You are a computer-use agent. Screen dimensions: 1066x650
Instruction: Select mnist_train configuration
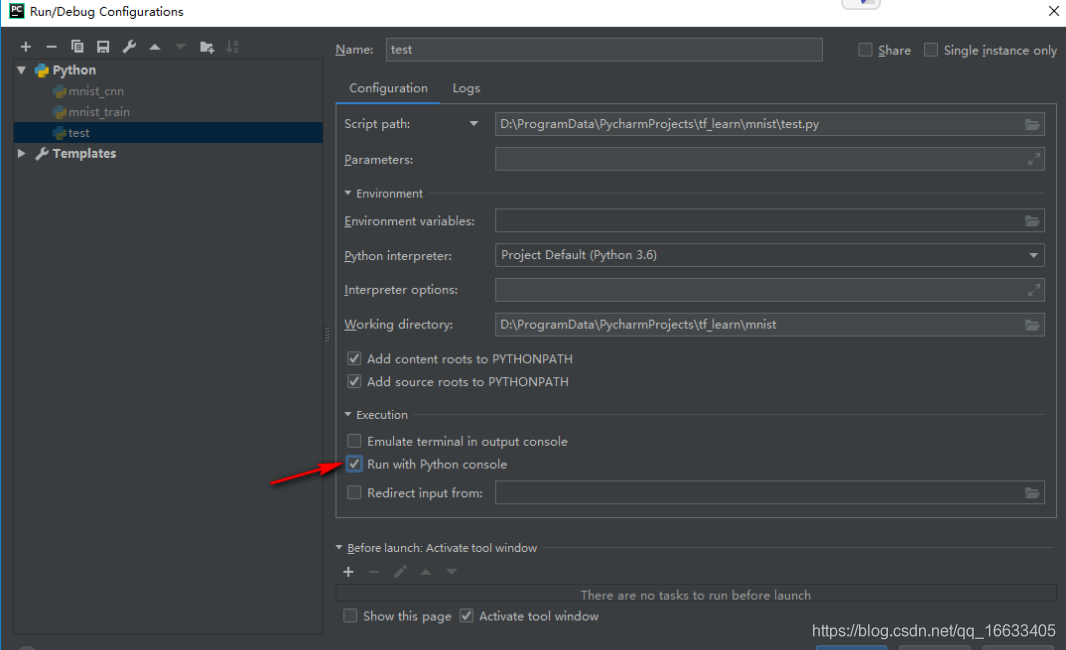point(99,112)
